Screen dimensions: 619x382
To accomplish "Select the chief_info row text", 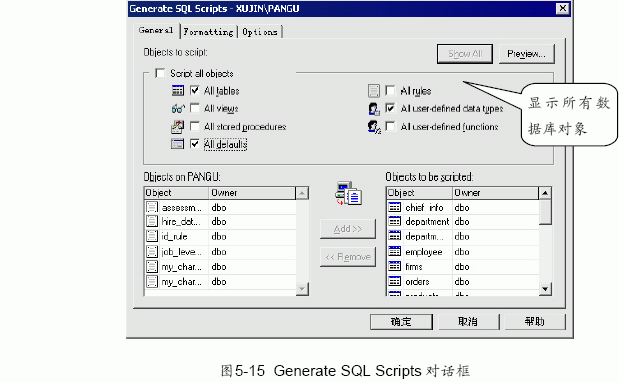I will (x=424, y=207).
